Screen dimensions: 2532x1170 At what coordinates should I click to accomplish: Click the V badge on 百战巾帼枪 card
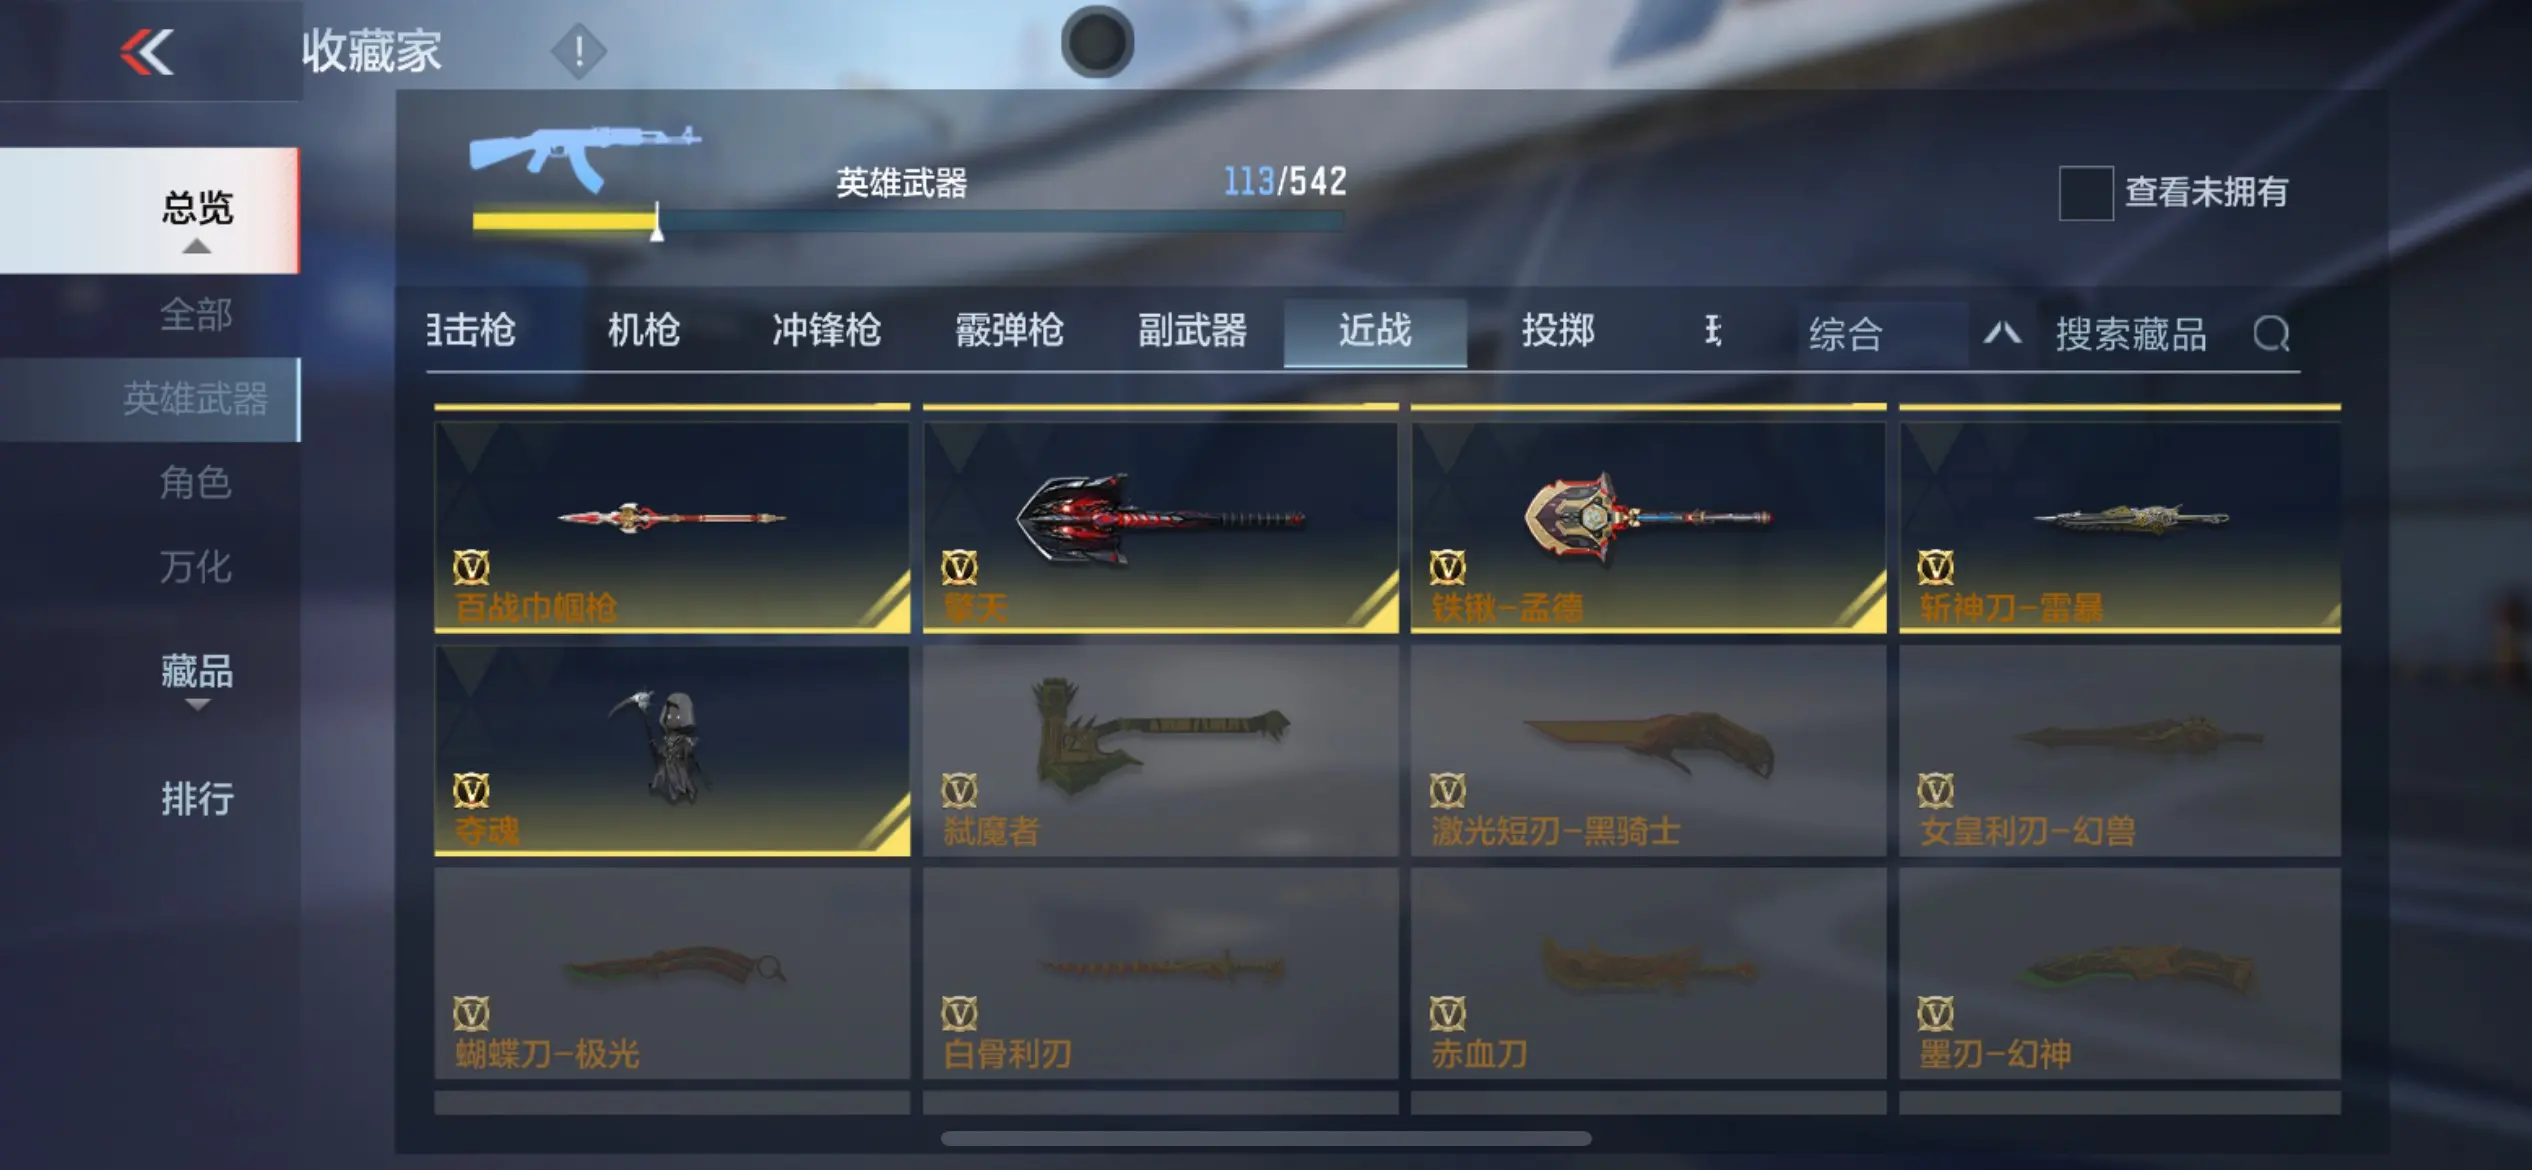[471, 567]
